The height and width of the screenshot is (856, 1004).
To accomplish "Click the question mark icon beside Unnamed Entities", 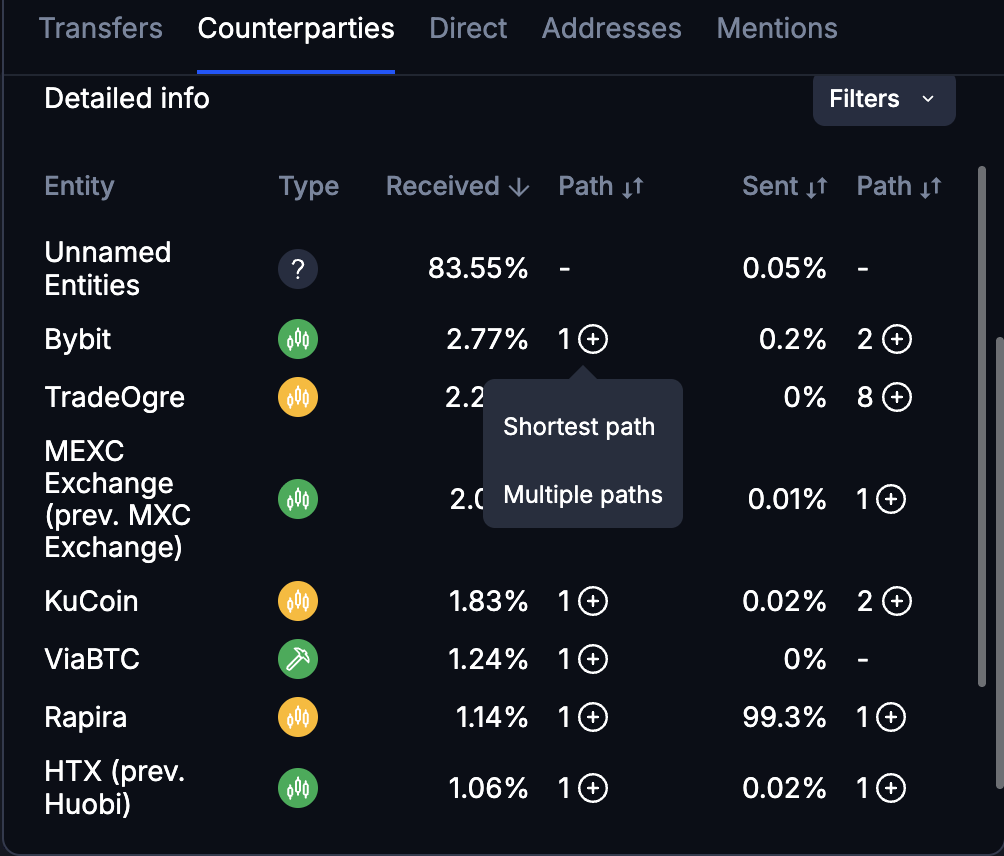I will point(297,268).
